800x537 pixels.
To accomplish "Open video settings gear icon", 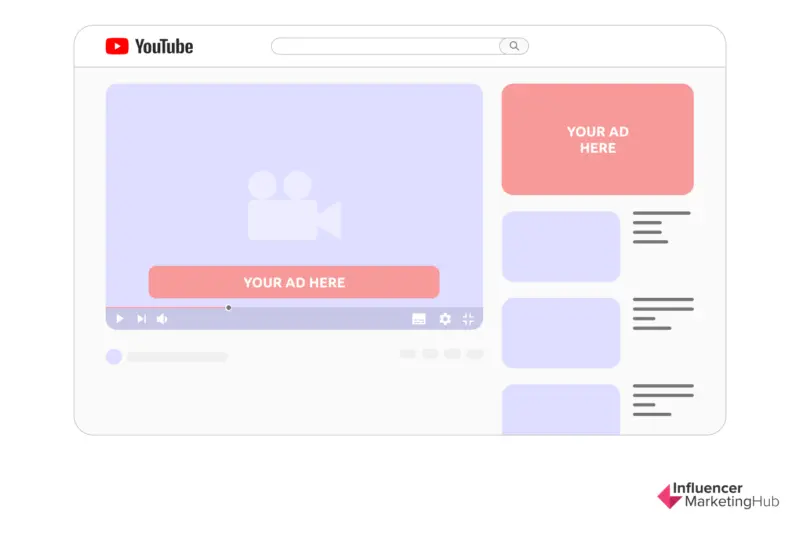I will point(445,319).
